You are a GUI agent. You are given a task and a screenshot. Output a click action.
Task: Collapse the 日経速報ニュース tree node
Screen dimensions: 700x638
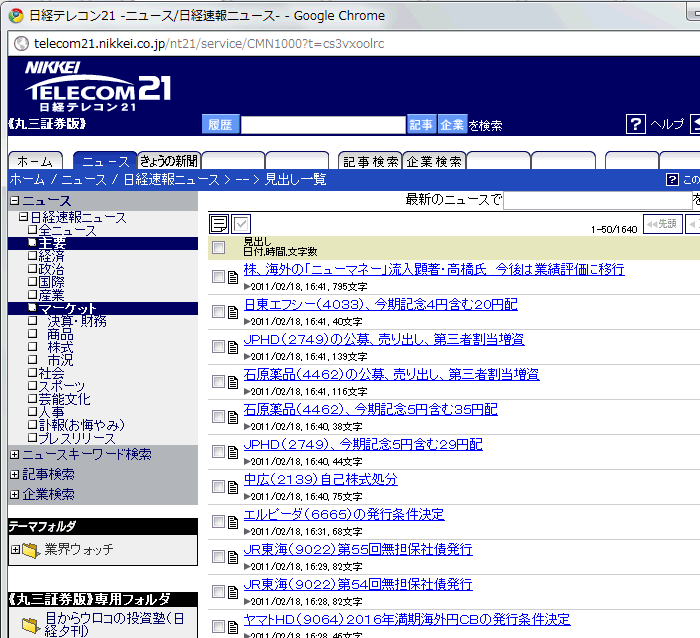[24, 217]
